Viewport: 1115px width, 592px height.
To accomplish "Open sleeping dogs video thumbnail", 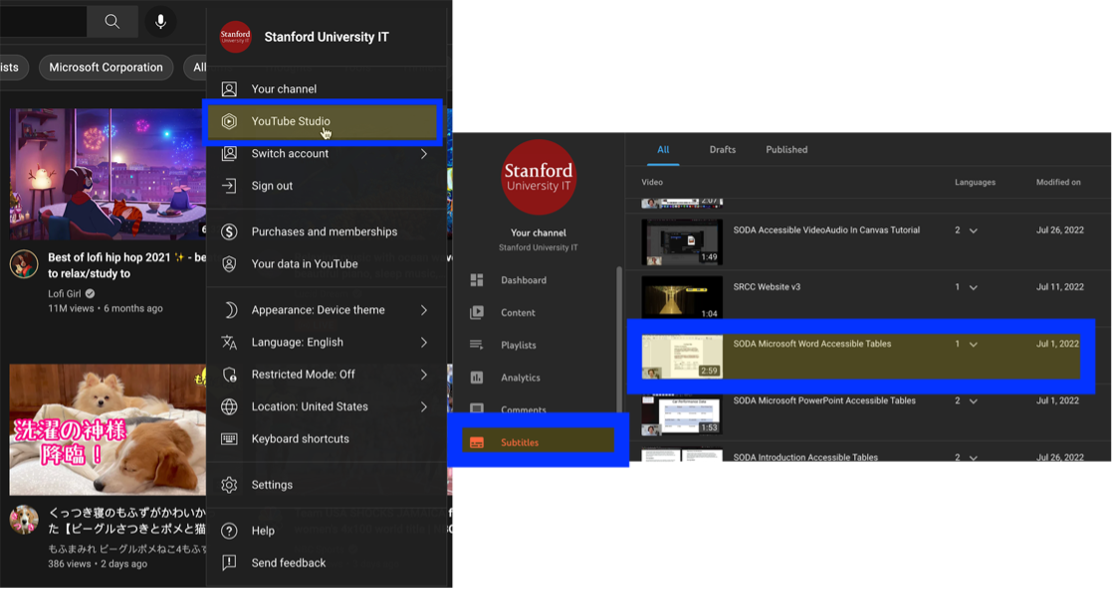I will (108, 430).
